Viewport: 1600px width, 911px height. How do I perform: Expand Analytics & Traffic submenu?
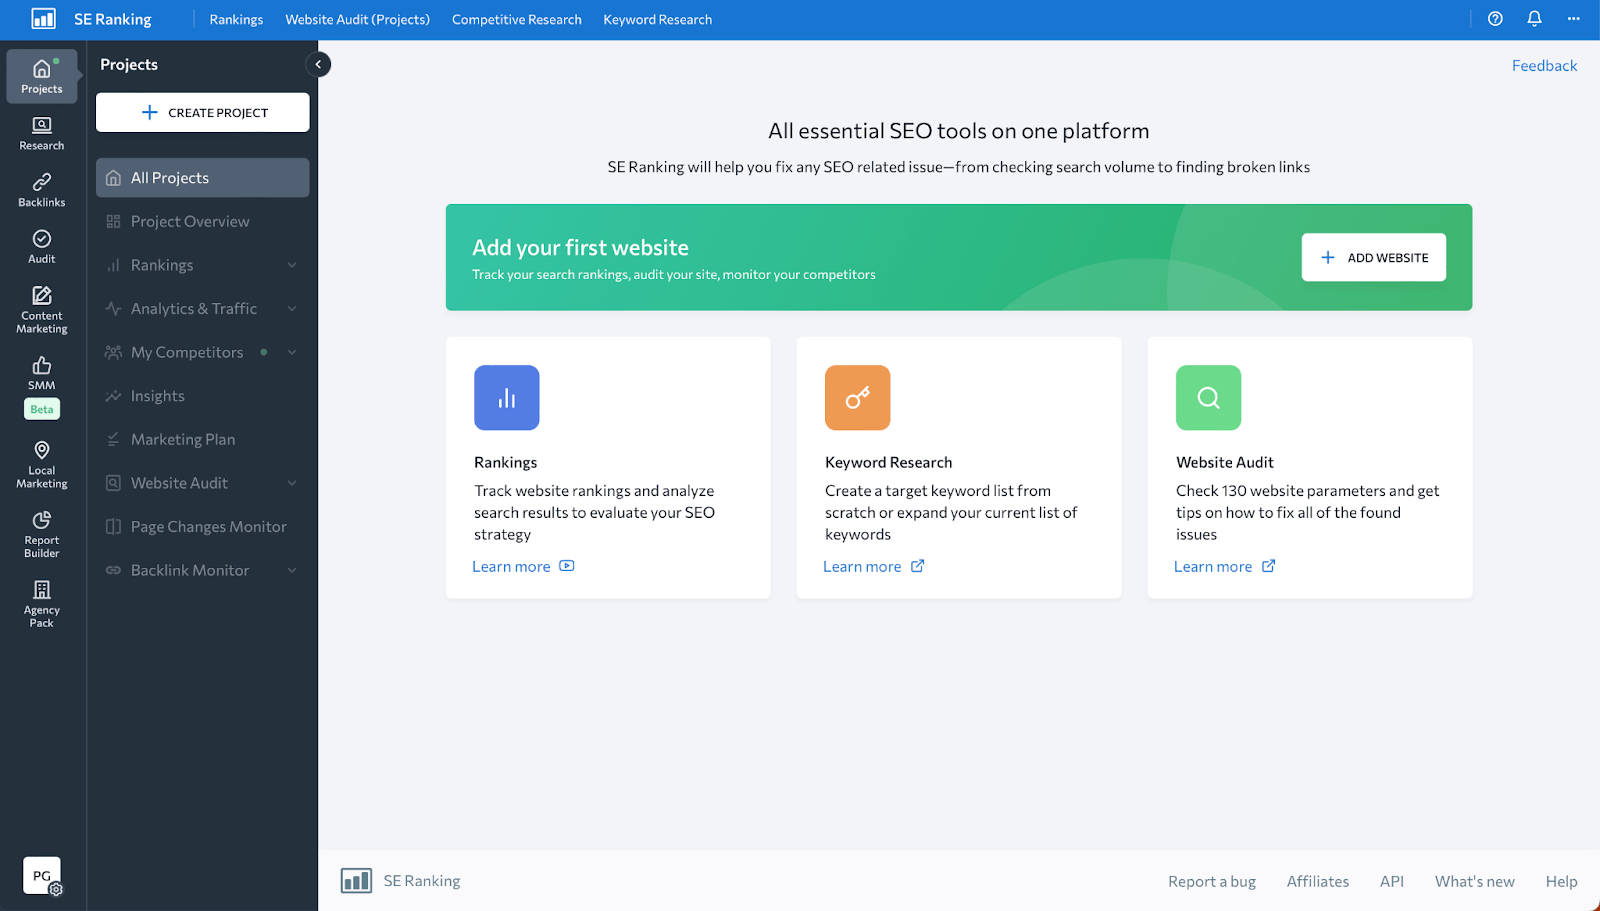point(292,309)
